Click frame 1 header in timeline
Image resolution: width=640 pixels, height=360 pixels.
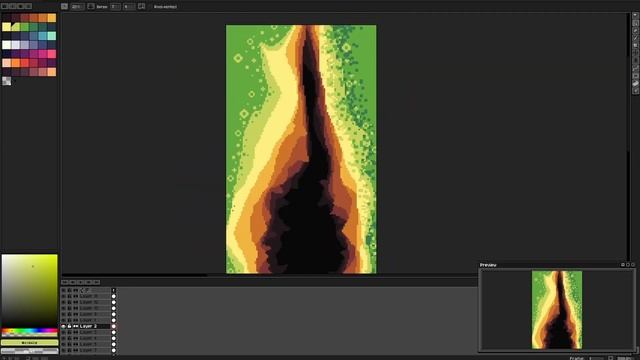114,291
